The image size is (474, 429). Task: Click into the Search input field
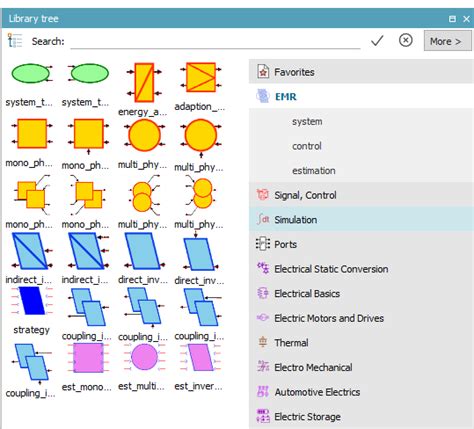pos(215,41)
